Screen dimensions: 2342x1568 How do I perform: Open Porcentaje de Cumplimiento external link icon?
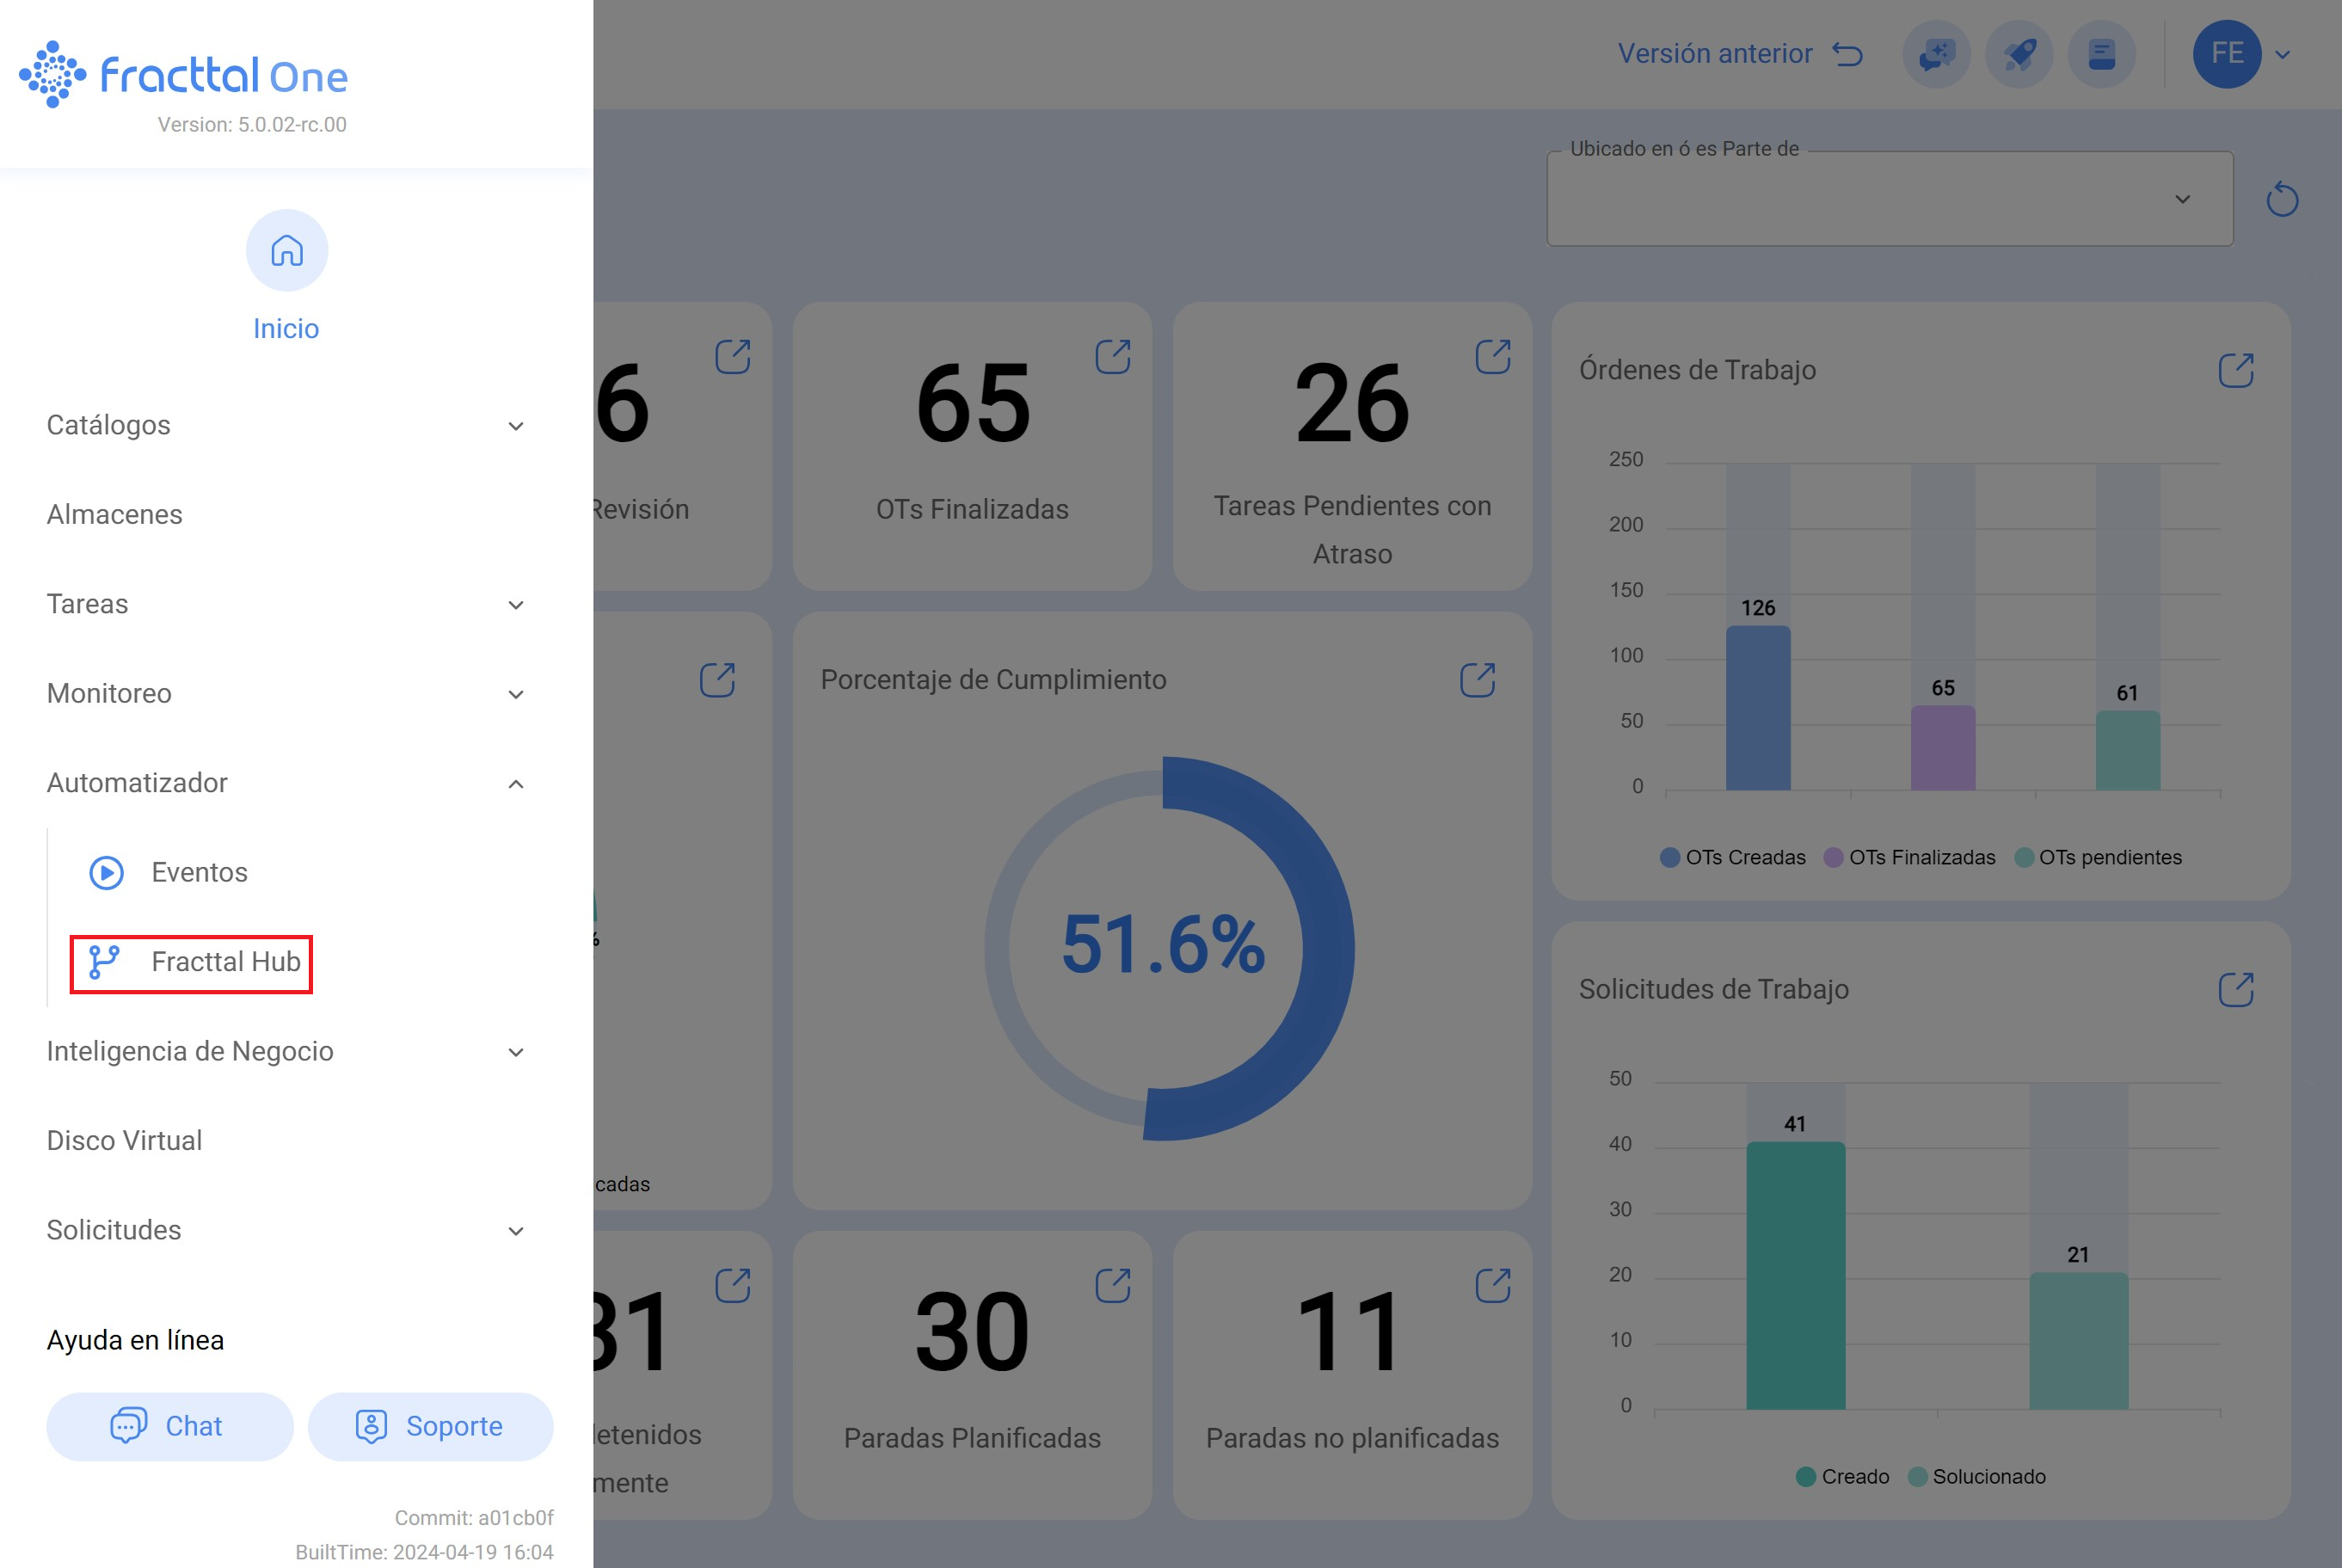click(x=1477, y=680)
